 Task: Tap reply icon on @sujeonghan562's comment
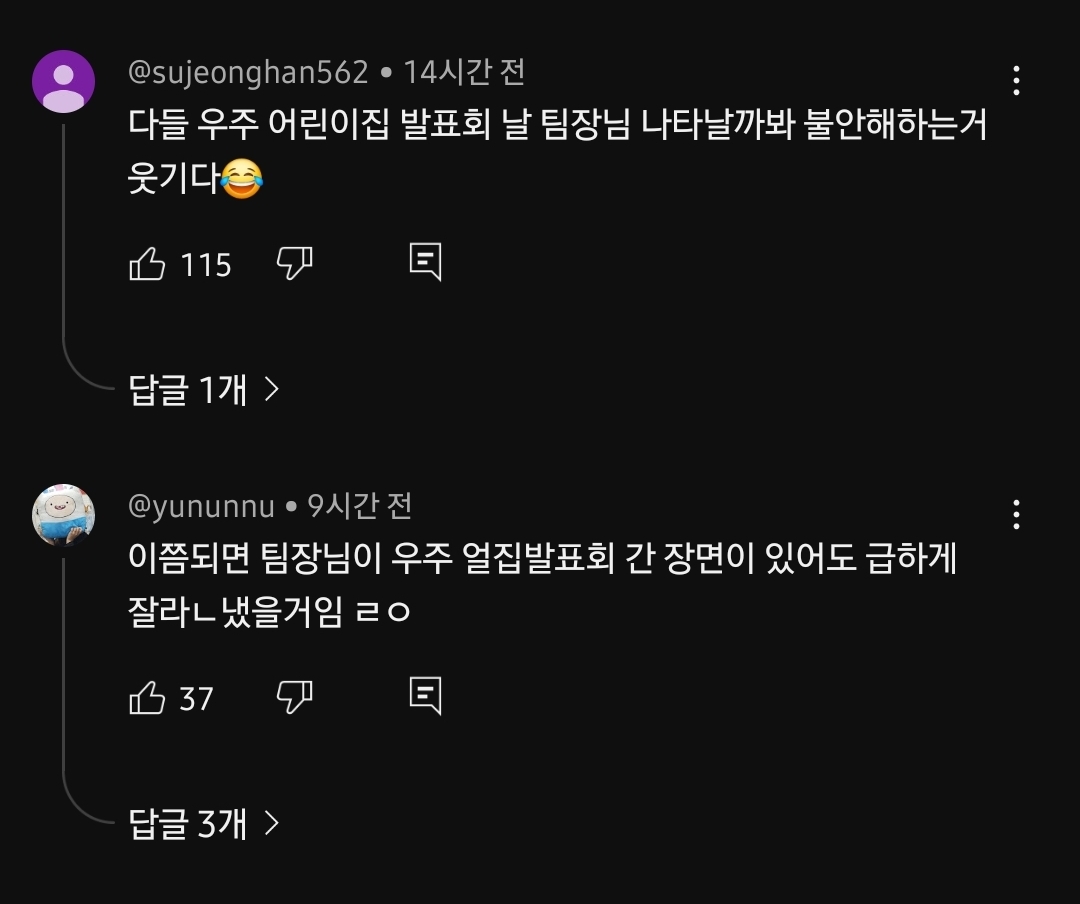point(426,261)
